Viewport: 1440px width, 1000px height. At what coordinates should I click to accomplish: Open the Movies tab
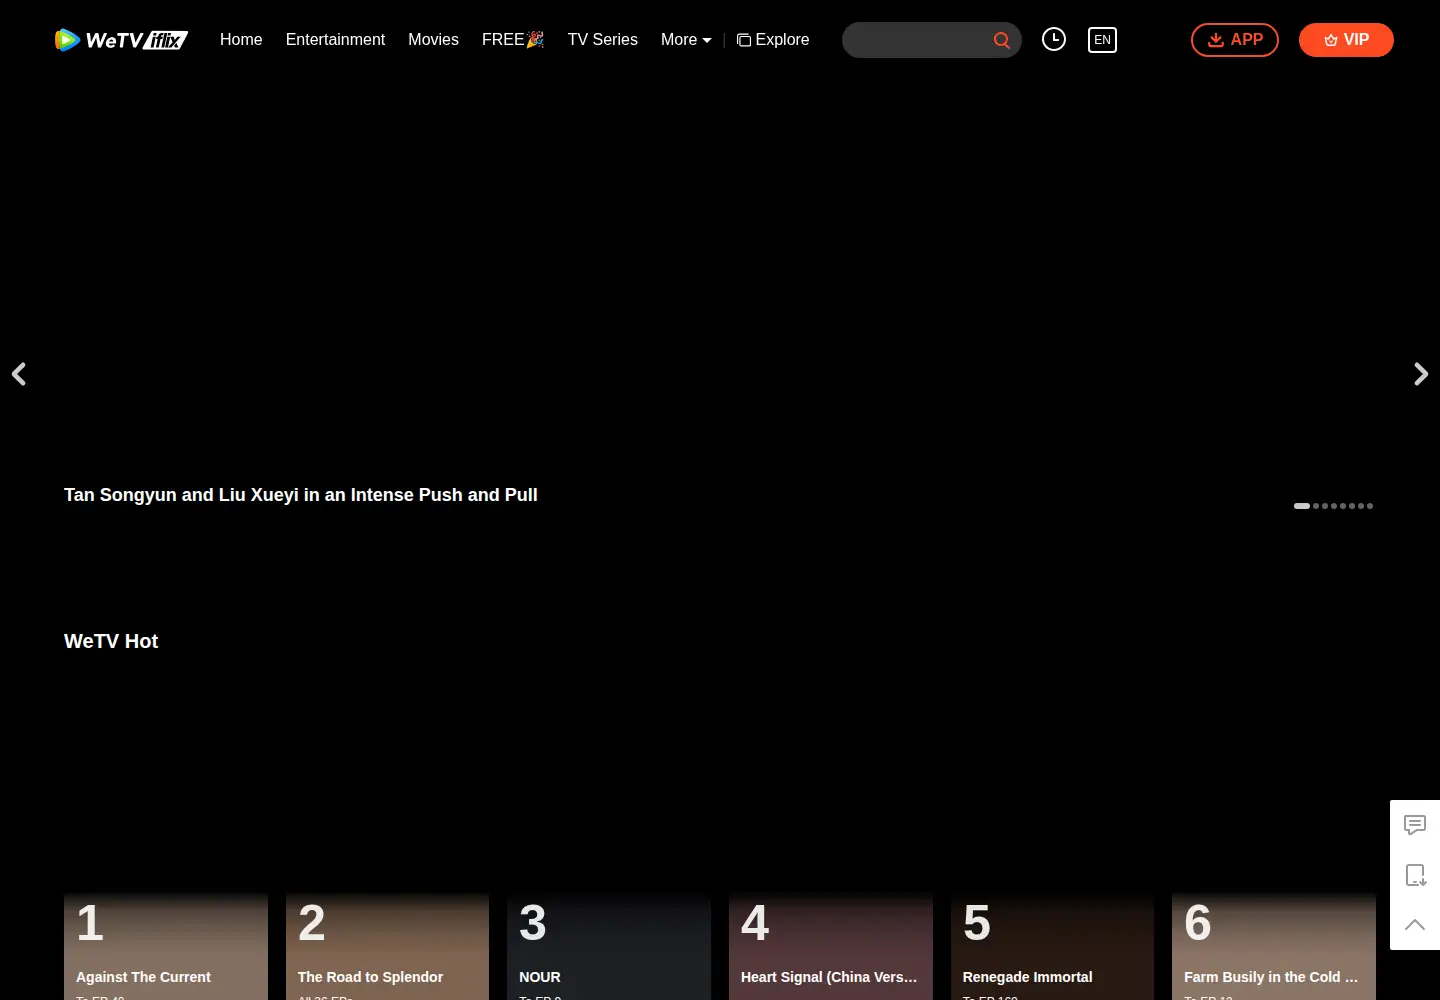433,40
